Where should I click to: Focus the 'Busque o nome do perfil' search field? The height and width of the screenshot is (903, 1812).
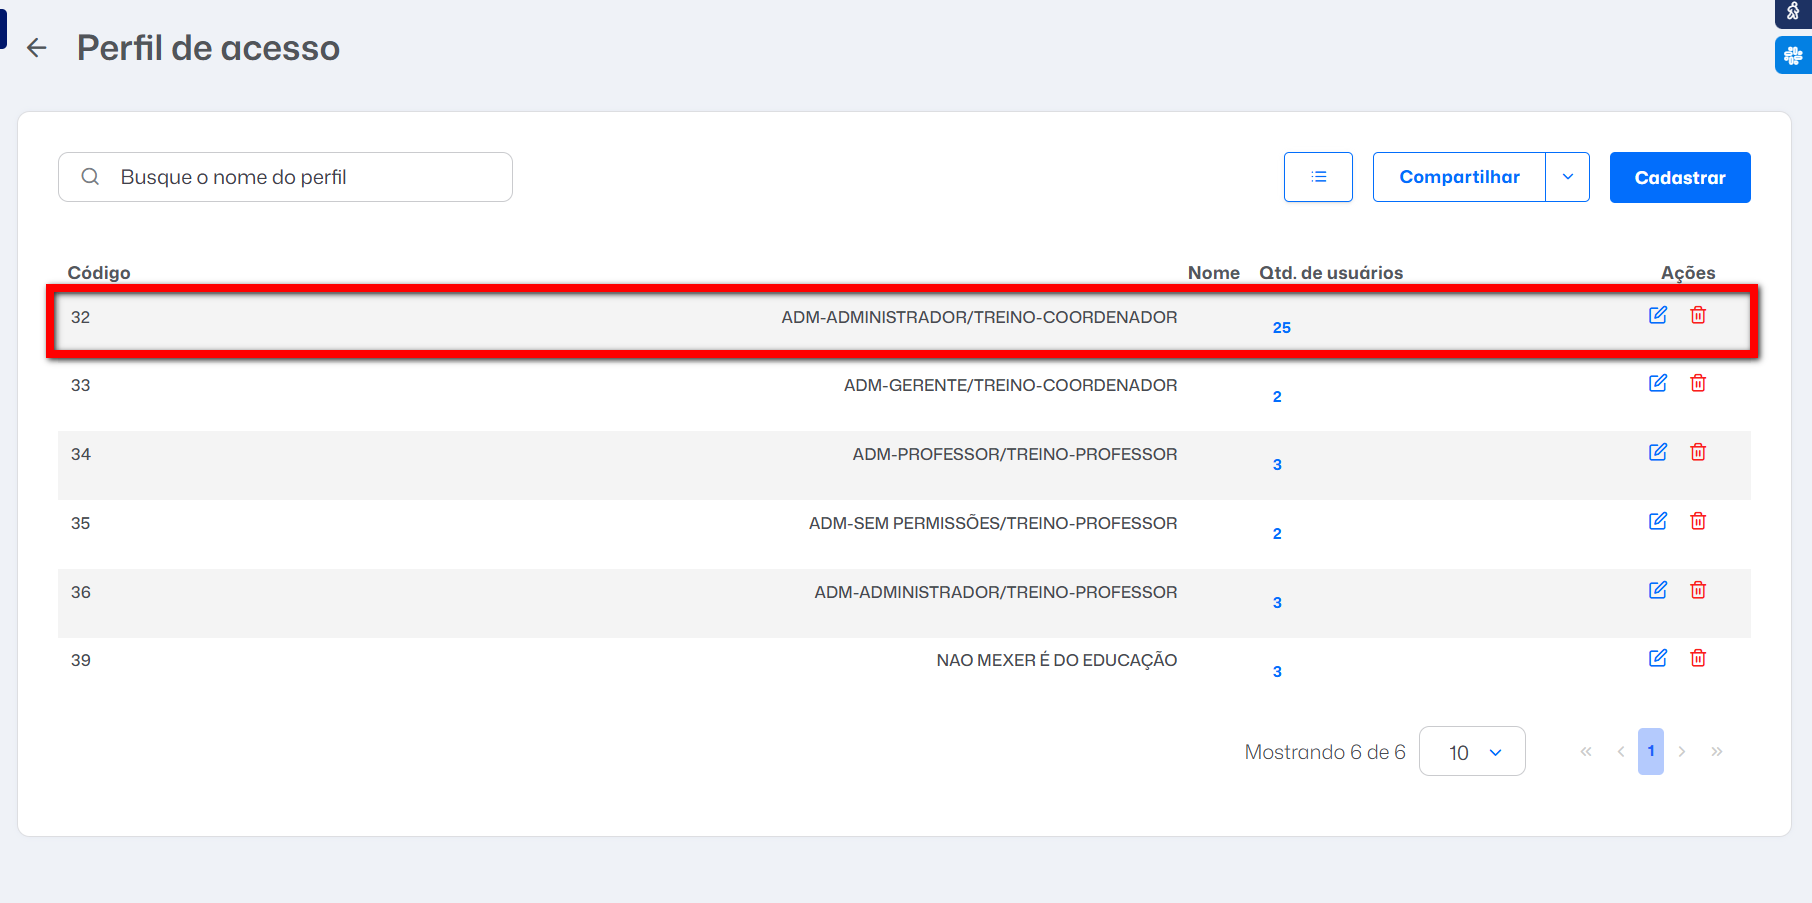pos(285,177)
